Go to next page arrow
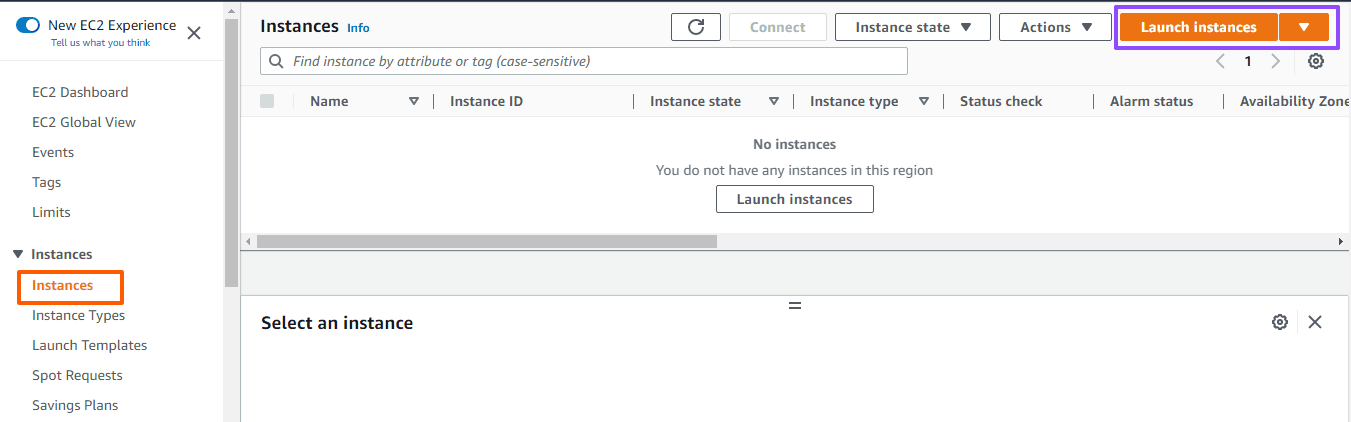Screen dimensions: 1351x422 point(1275,61)
